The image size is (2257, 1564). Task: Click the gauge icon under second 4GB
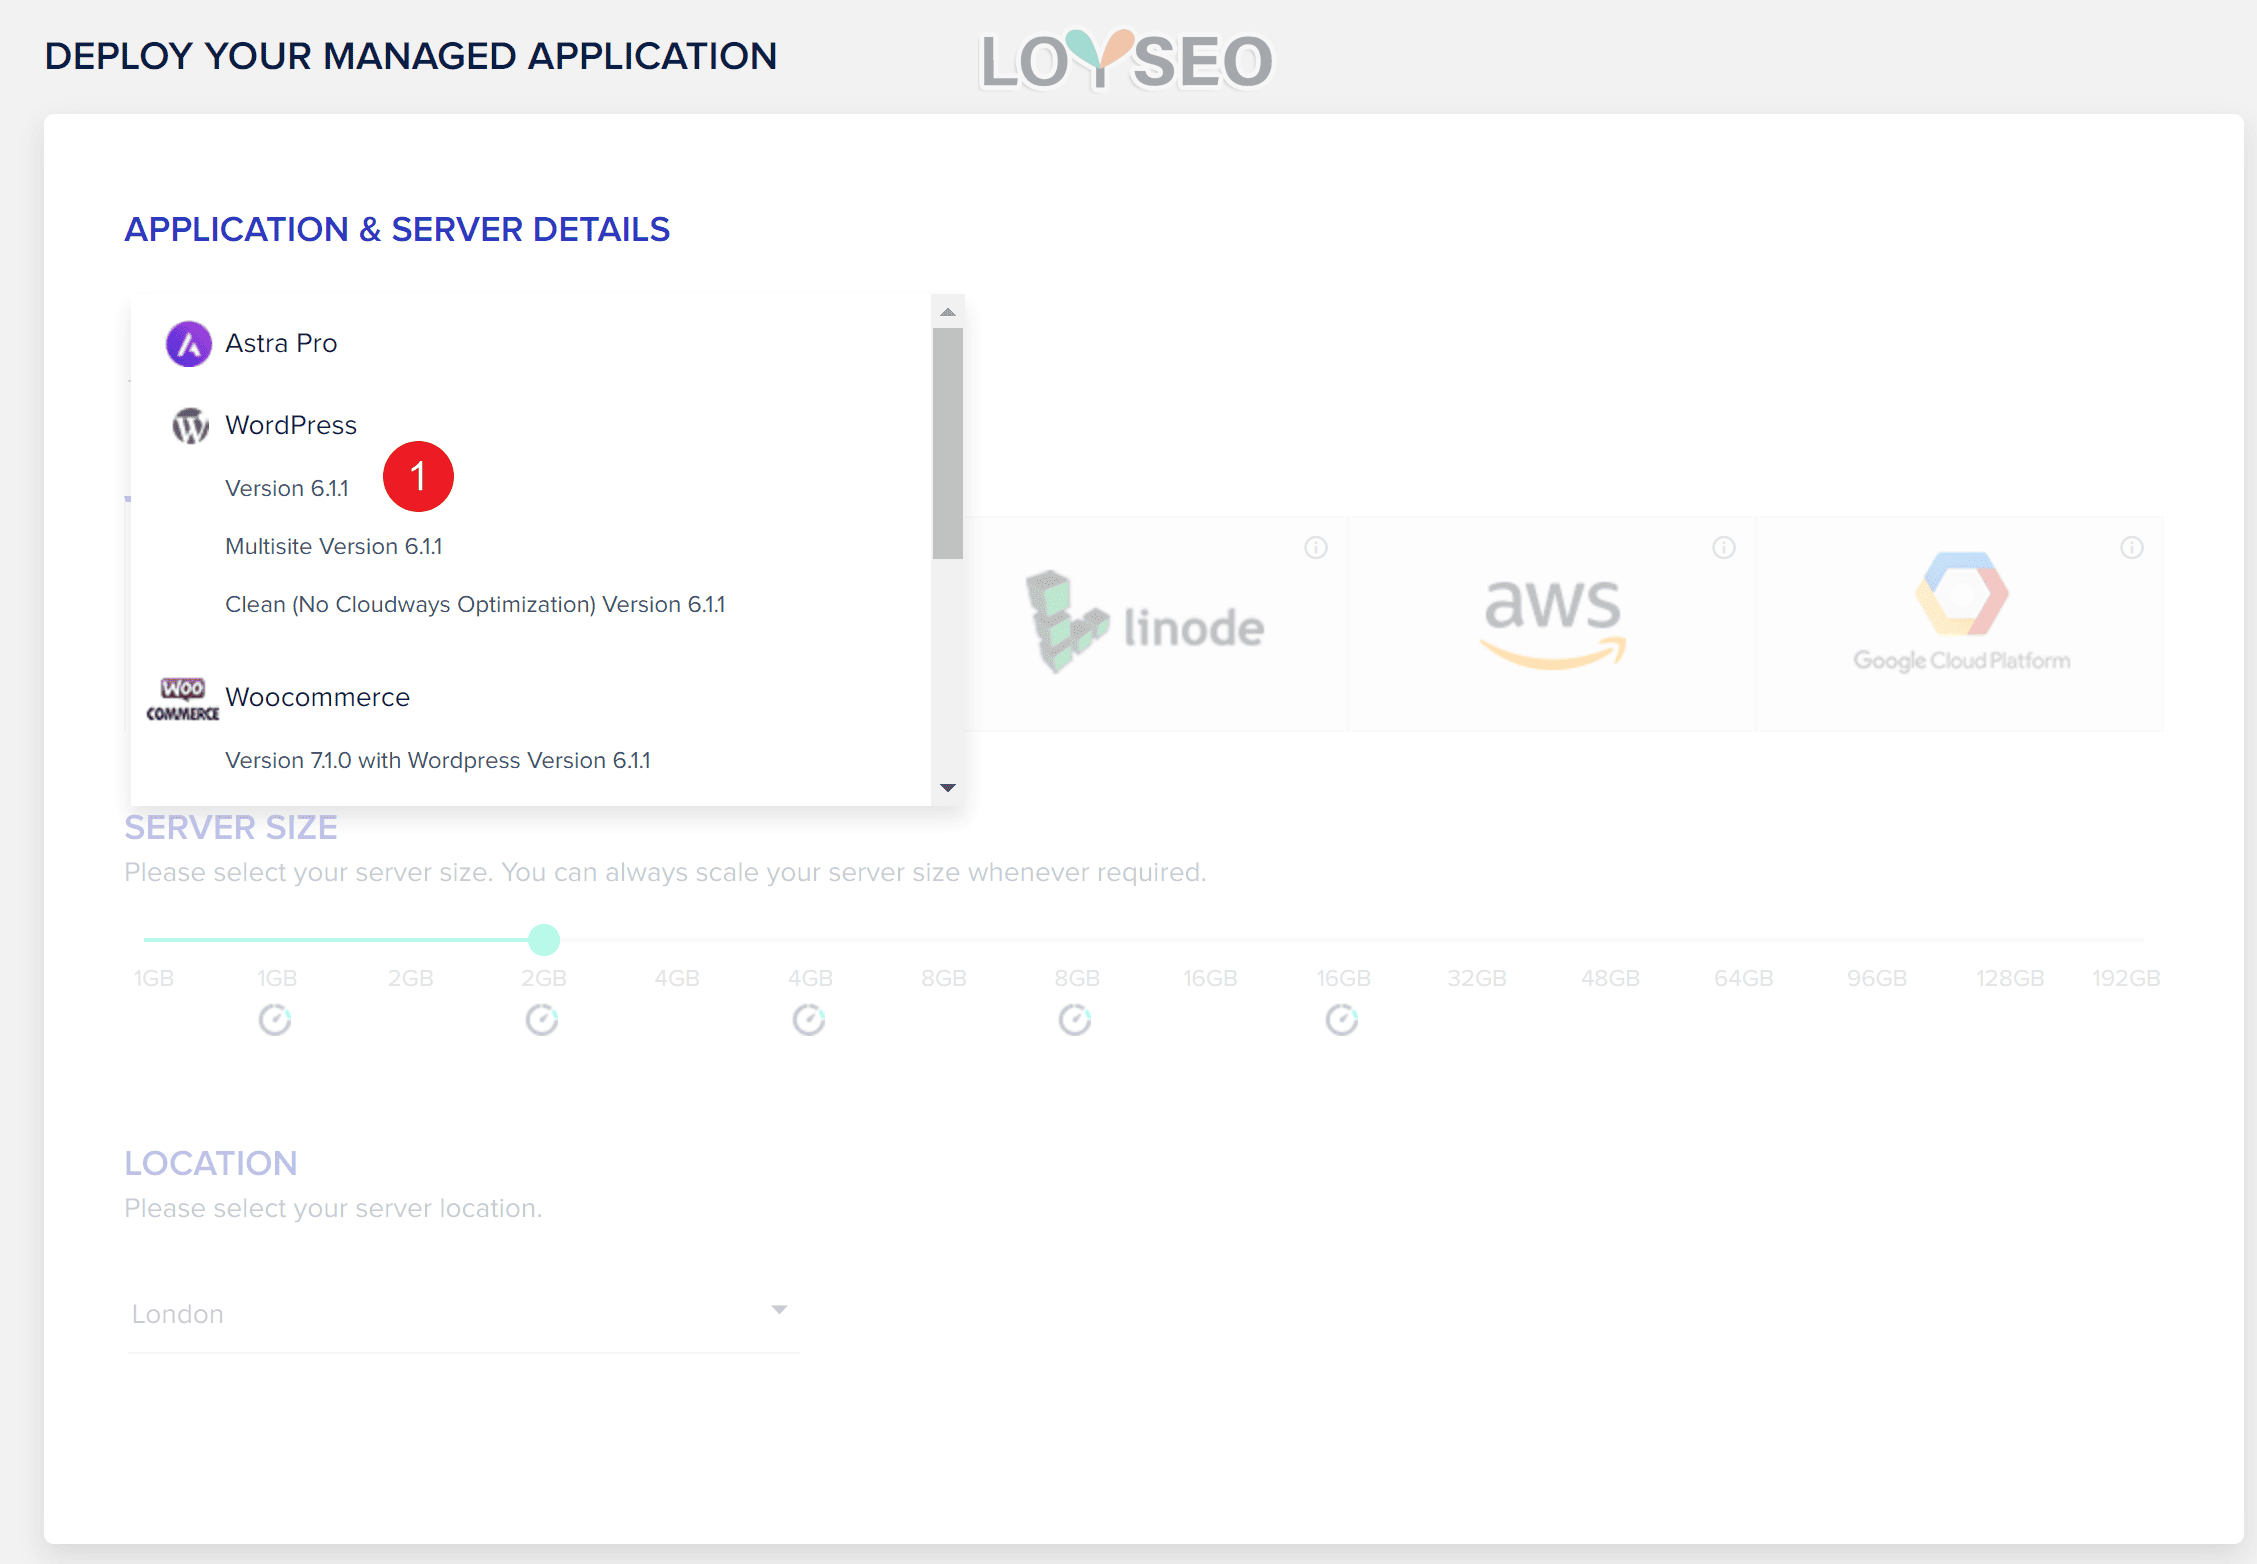click(809, 1020)
